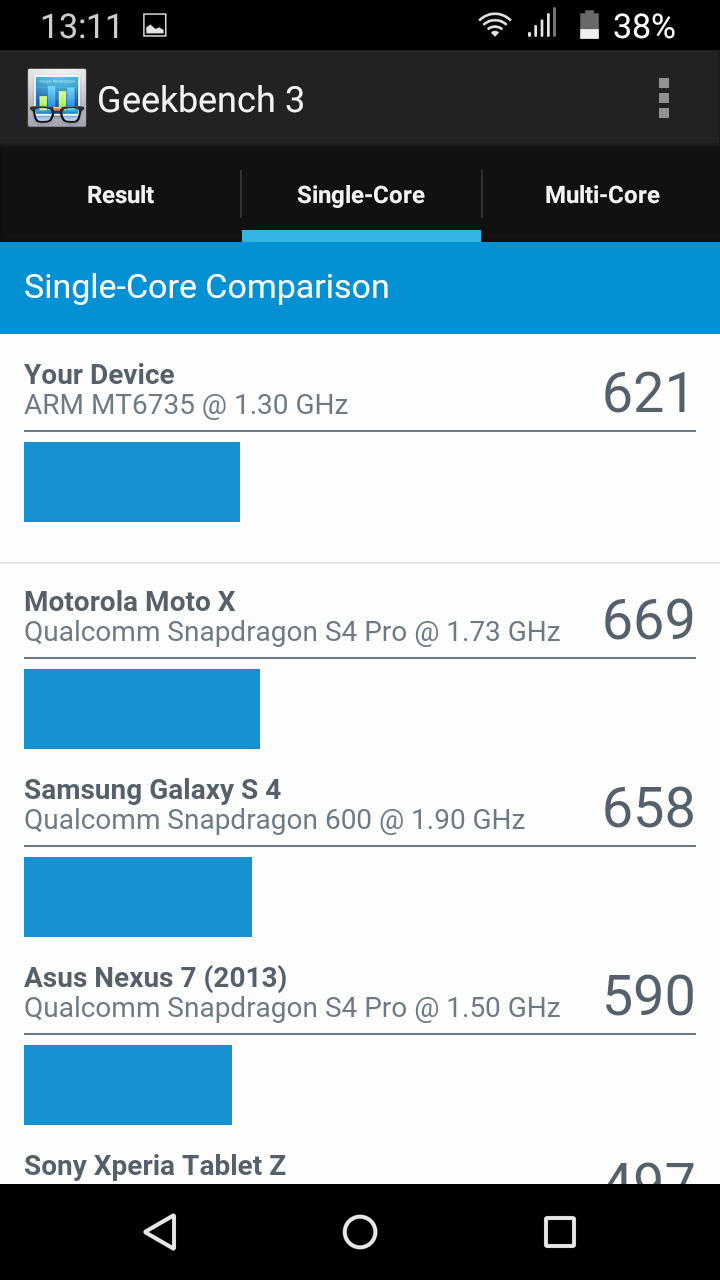Viewport: 720px width, 1280px height.
Task: Tap the battery indicator icon
Action: (x=590, y=24)
